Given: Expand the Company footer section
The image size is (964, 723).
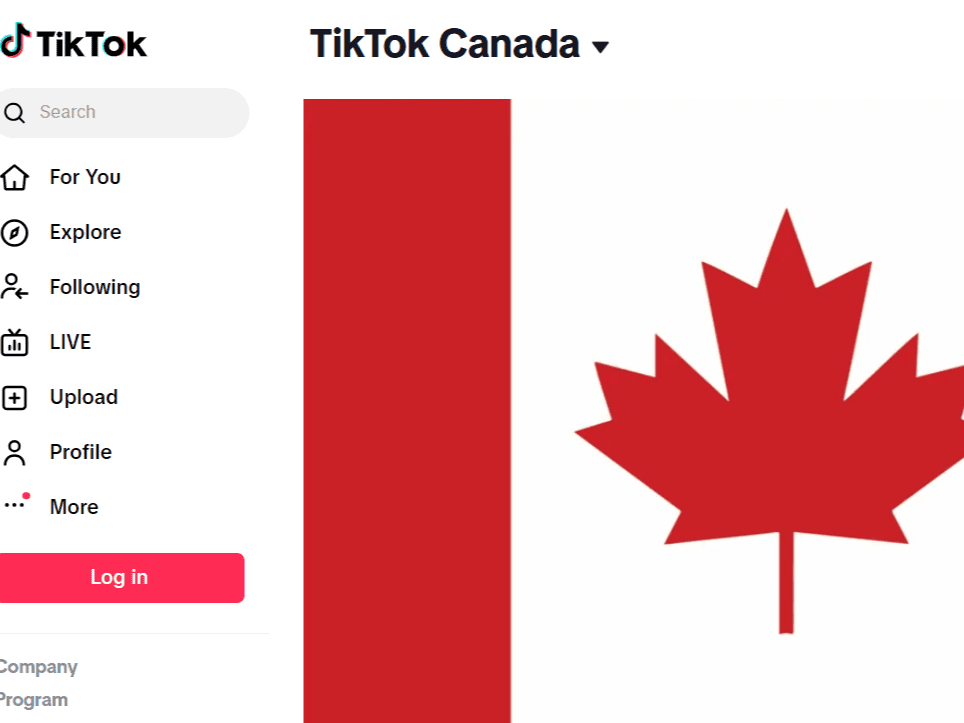Looking at the screenshot, I should pyautogui.click(x=38, y=667).
